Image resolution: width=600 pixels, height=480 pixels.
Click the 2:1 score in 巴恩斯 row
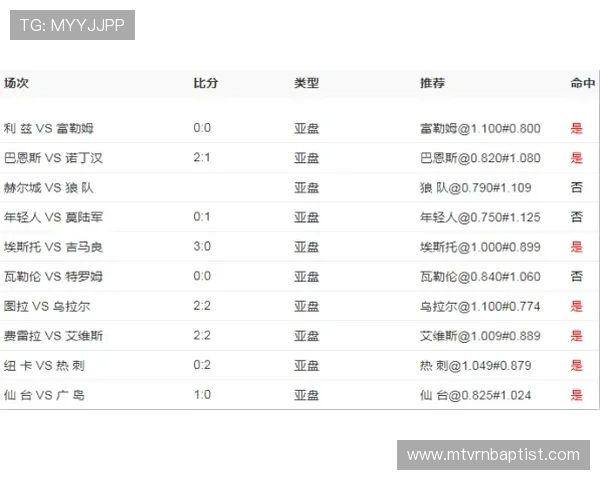coord(202,157)
